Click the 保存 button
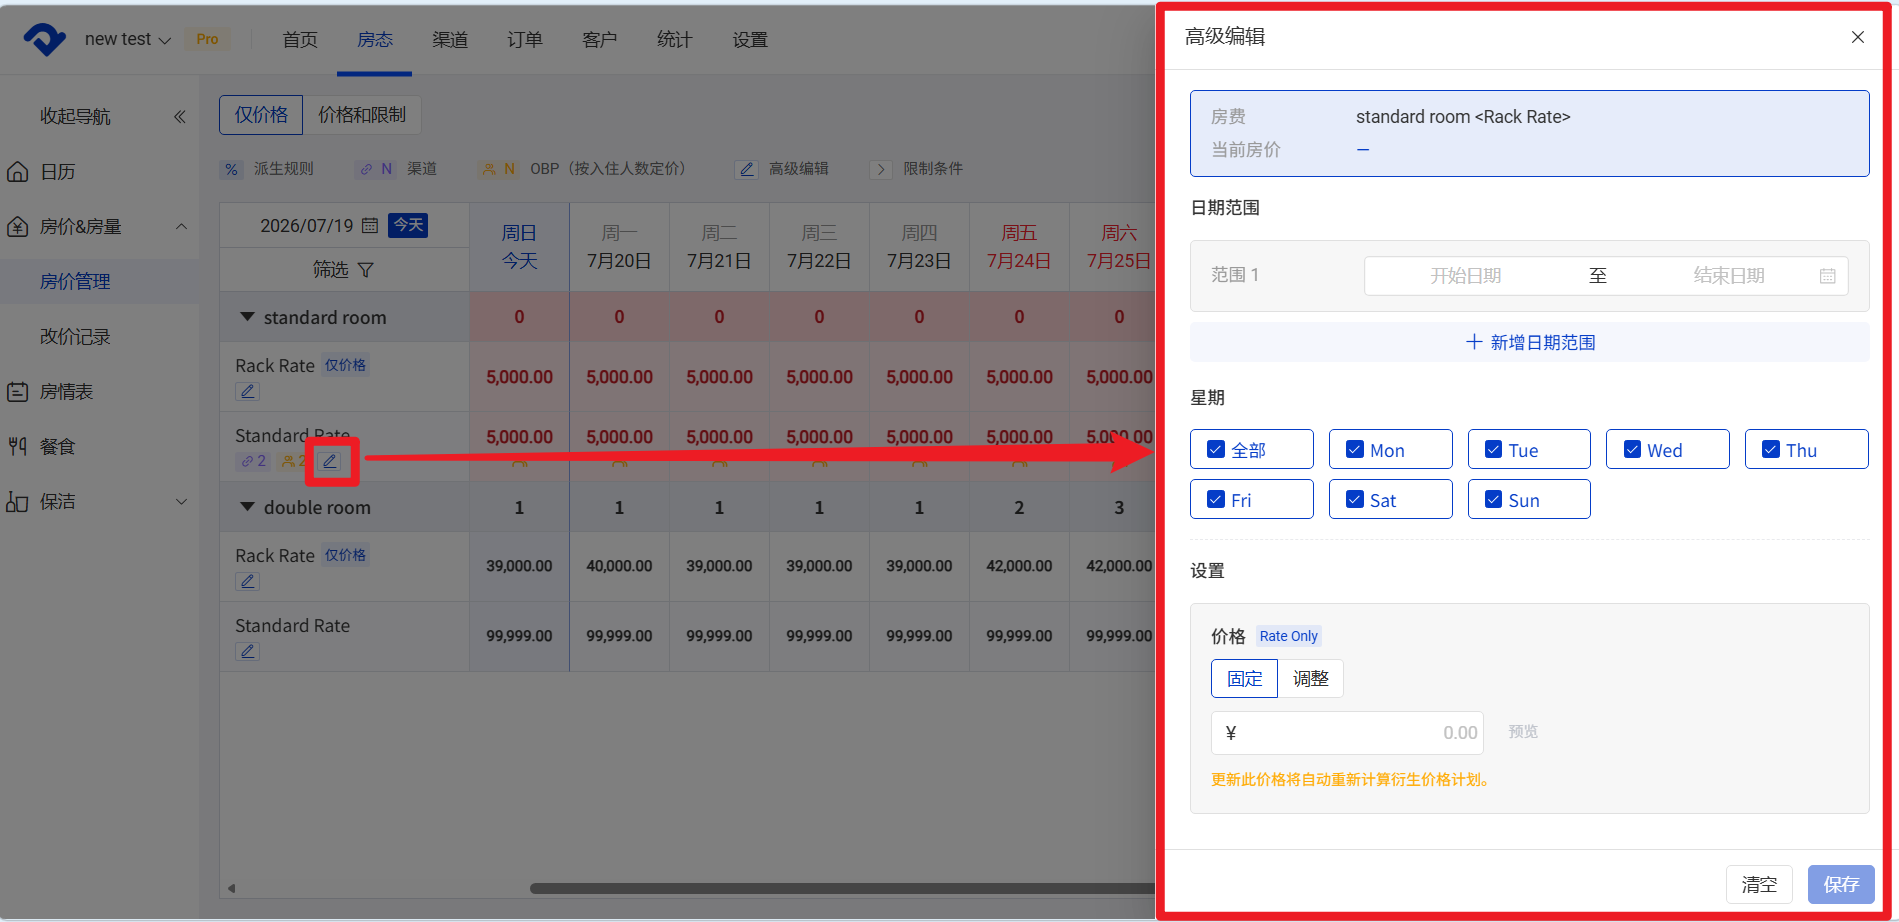 (x=1841, y=885)
